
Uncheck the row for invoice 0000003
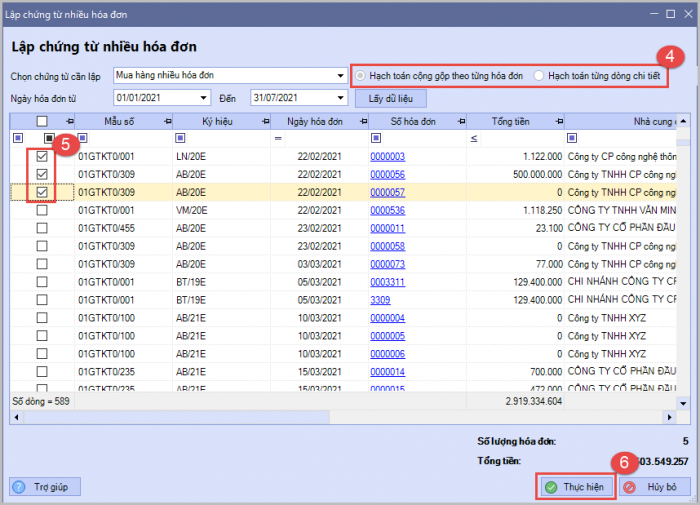42,157
